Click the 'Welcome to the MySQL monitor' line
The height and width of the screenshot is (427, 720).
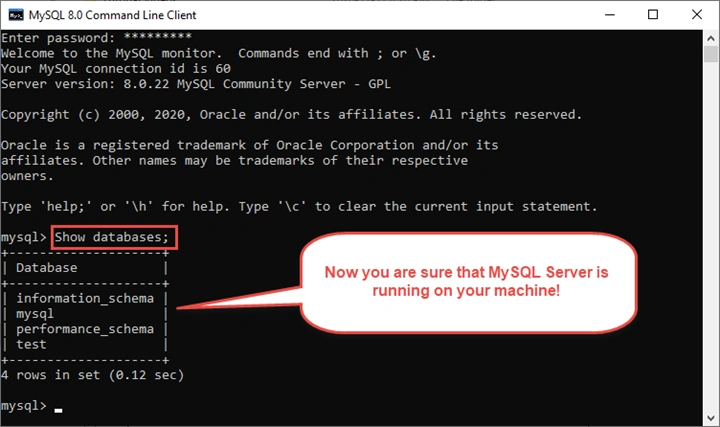[x=219, y=53]
